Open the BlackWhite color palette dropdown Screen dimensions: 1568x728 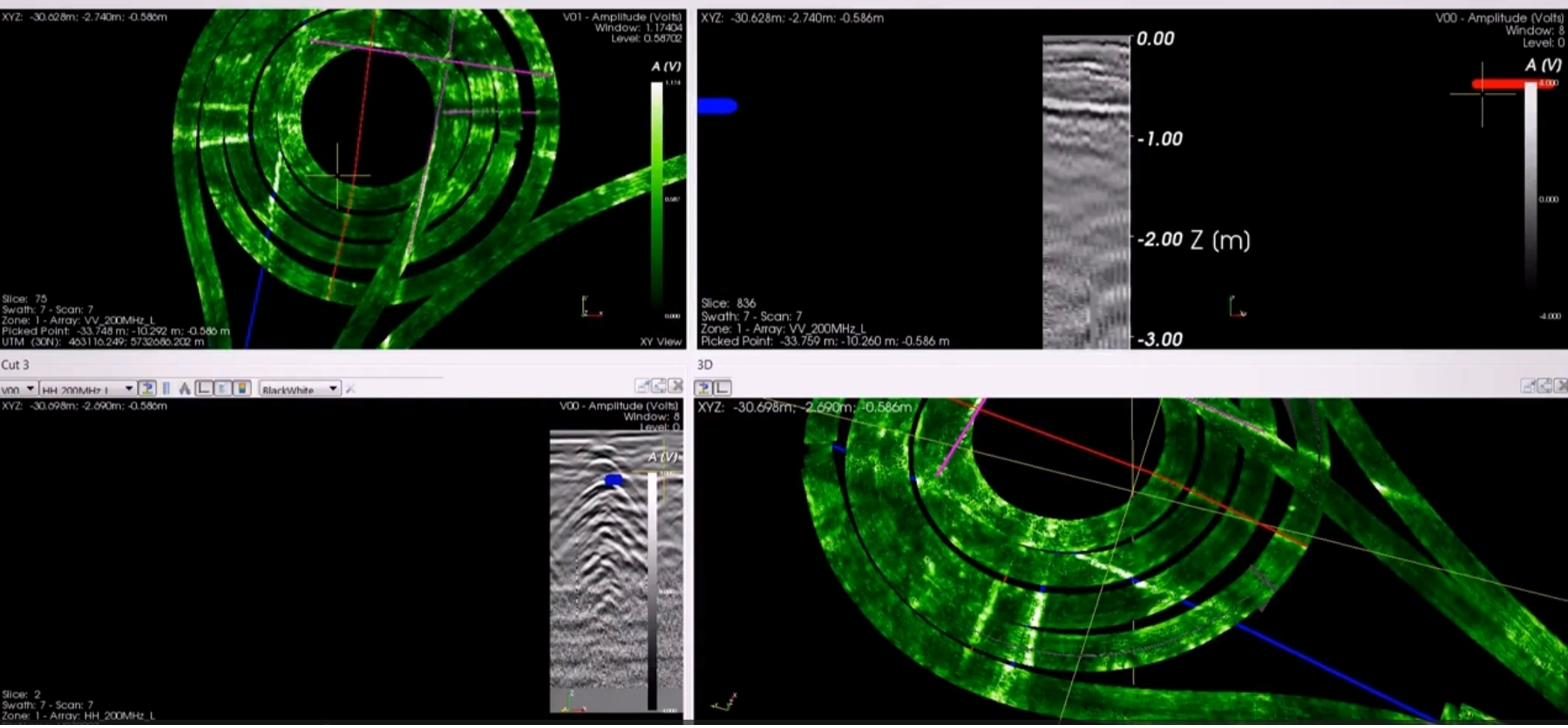pos(300,389)
